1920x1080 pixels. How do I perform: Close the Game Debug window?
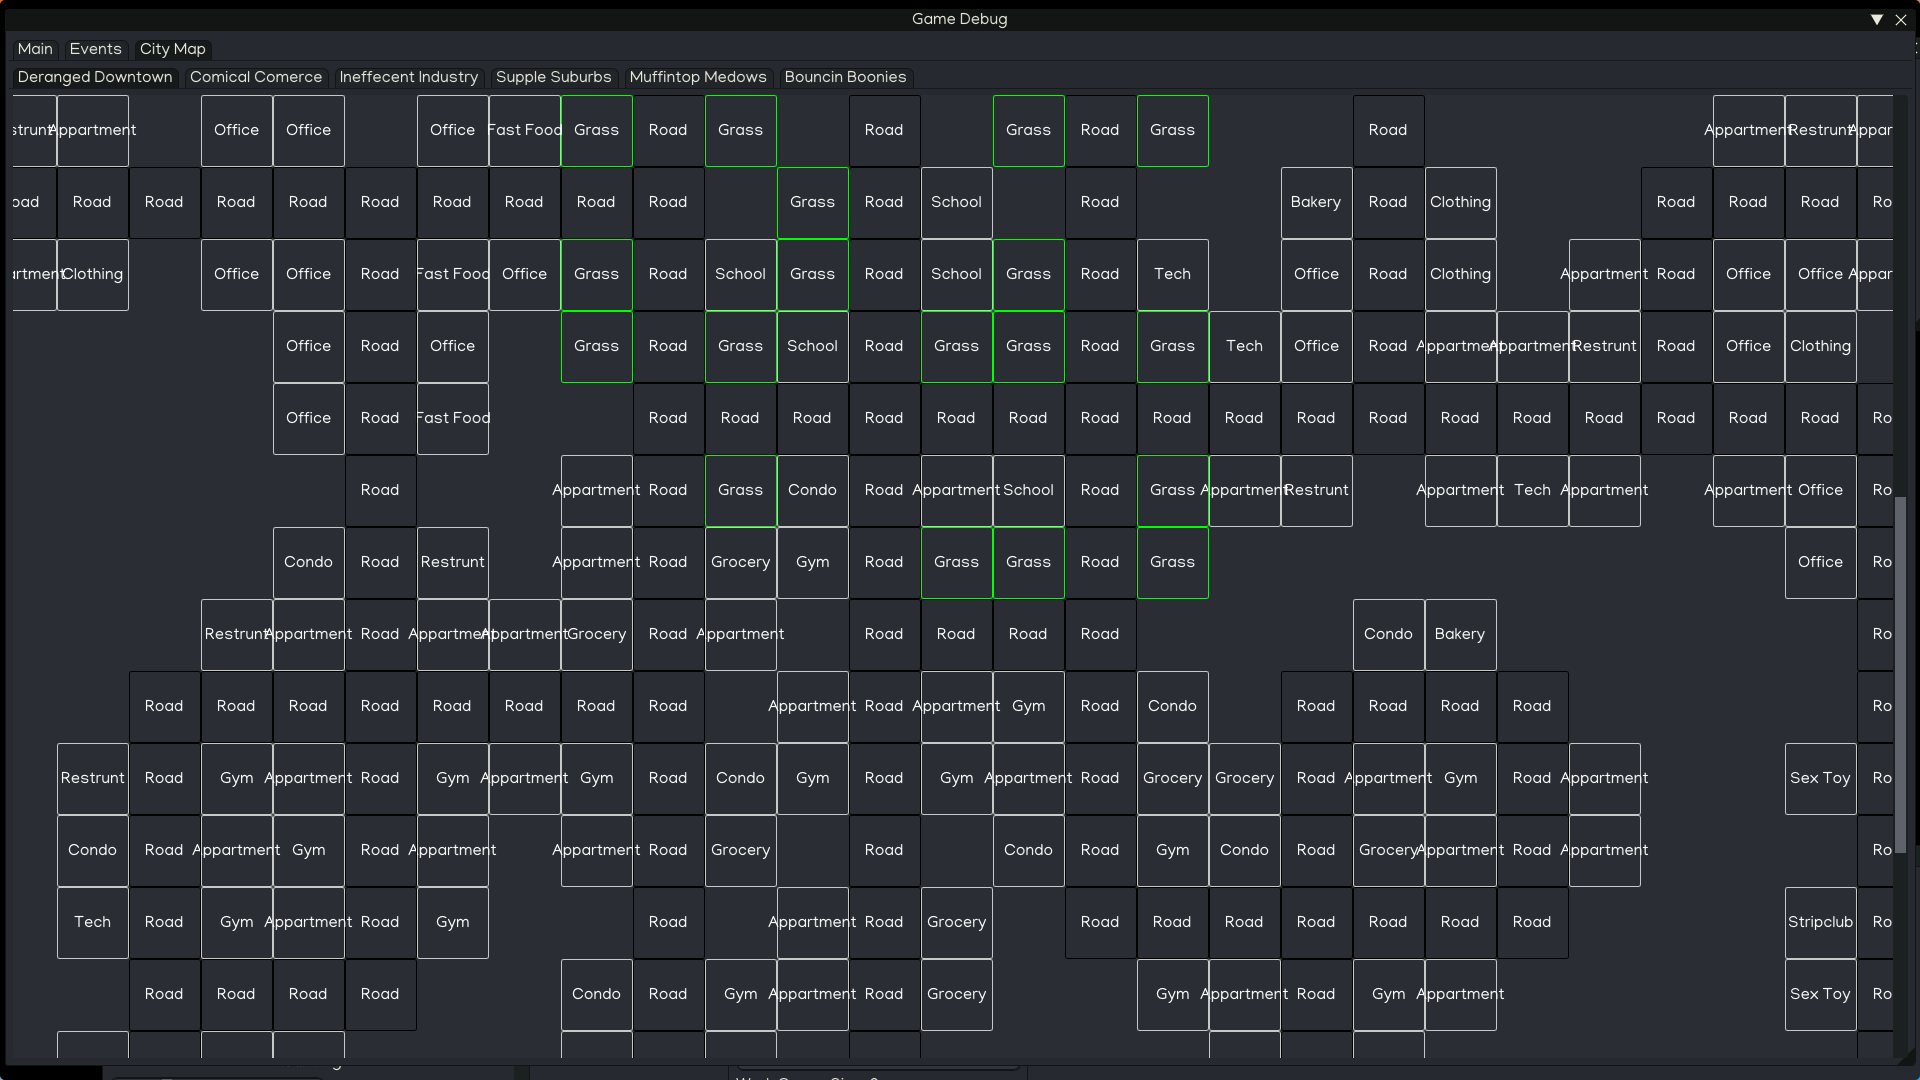(x=1901, y=19)
